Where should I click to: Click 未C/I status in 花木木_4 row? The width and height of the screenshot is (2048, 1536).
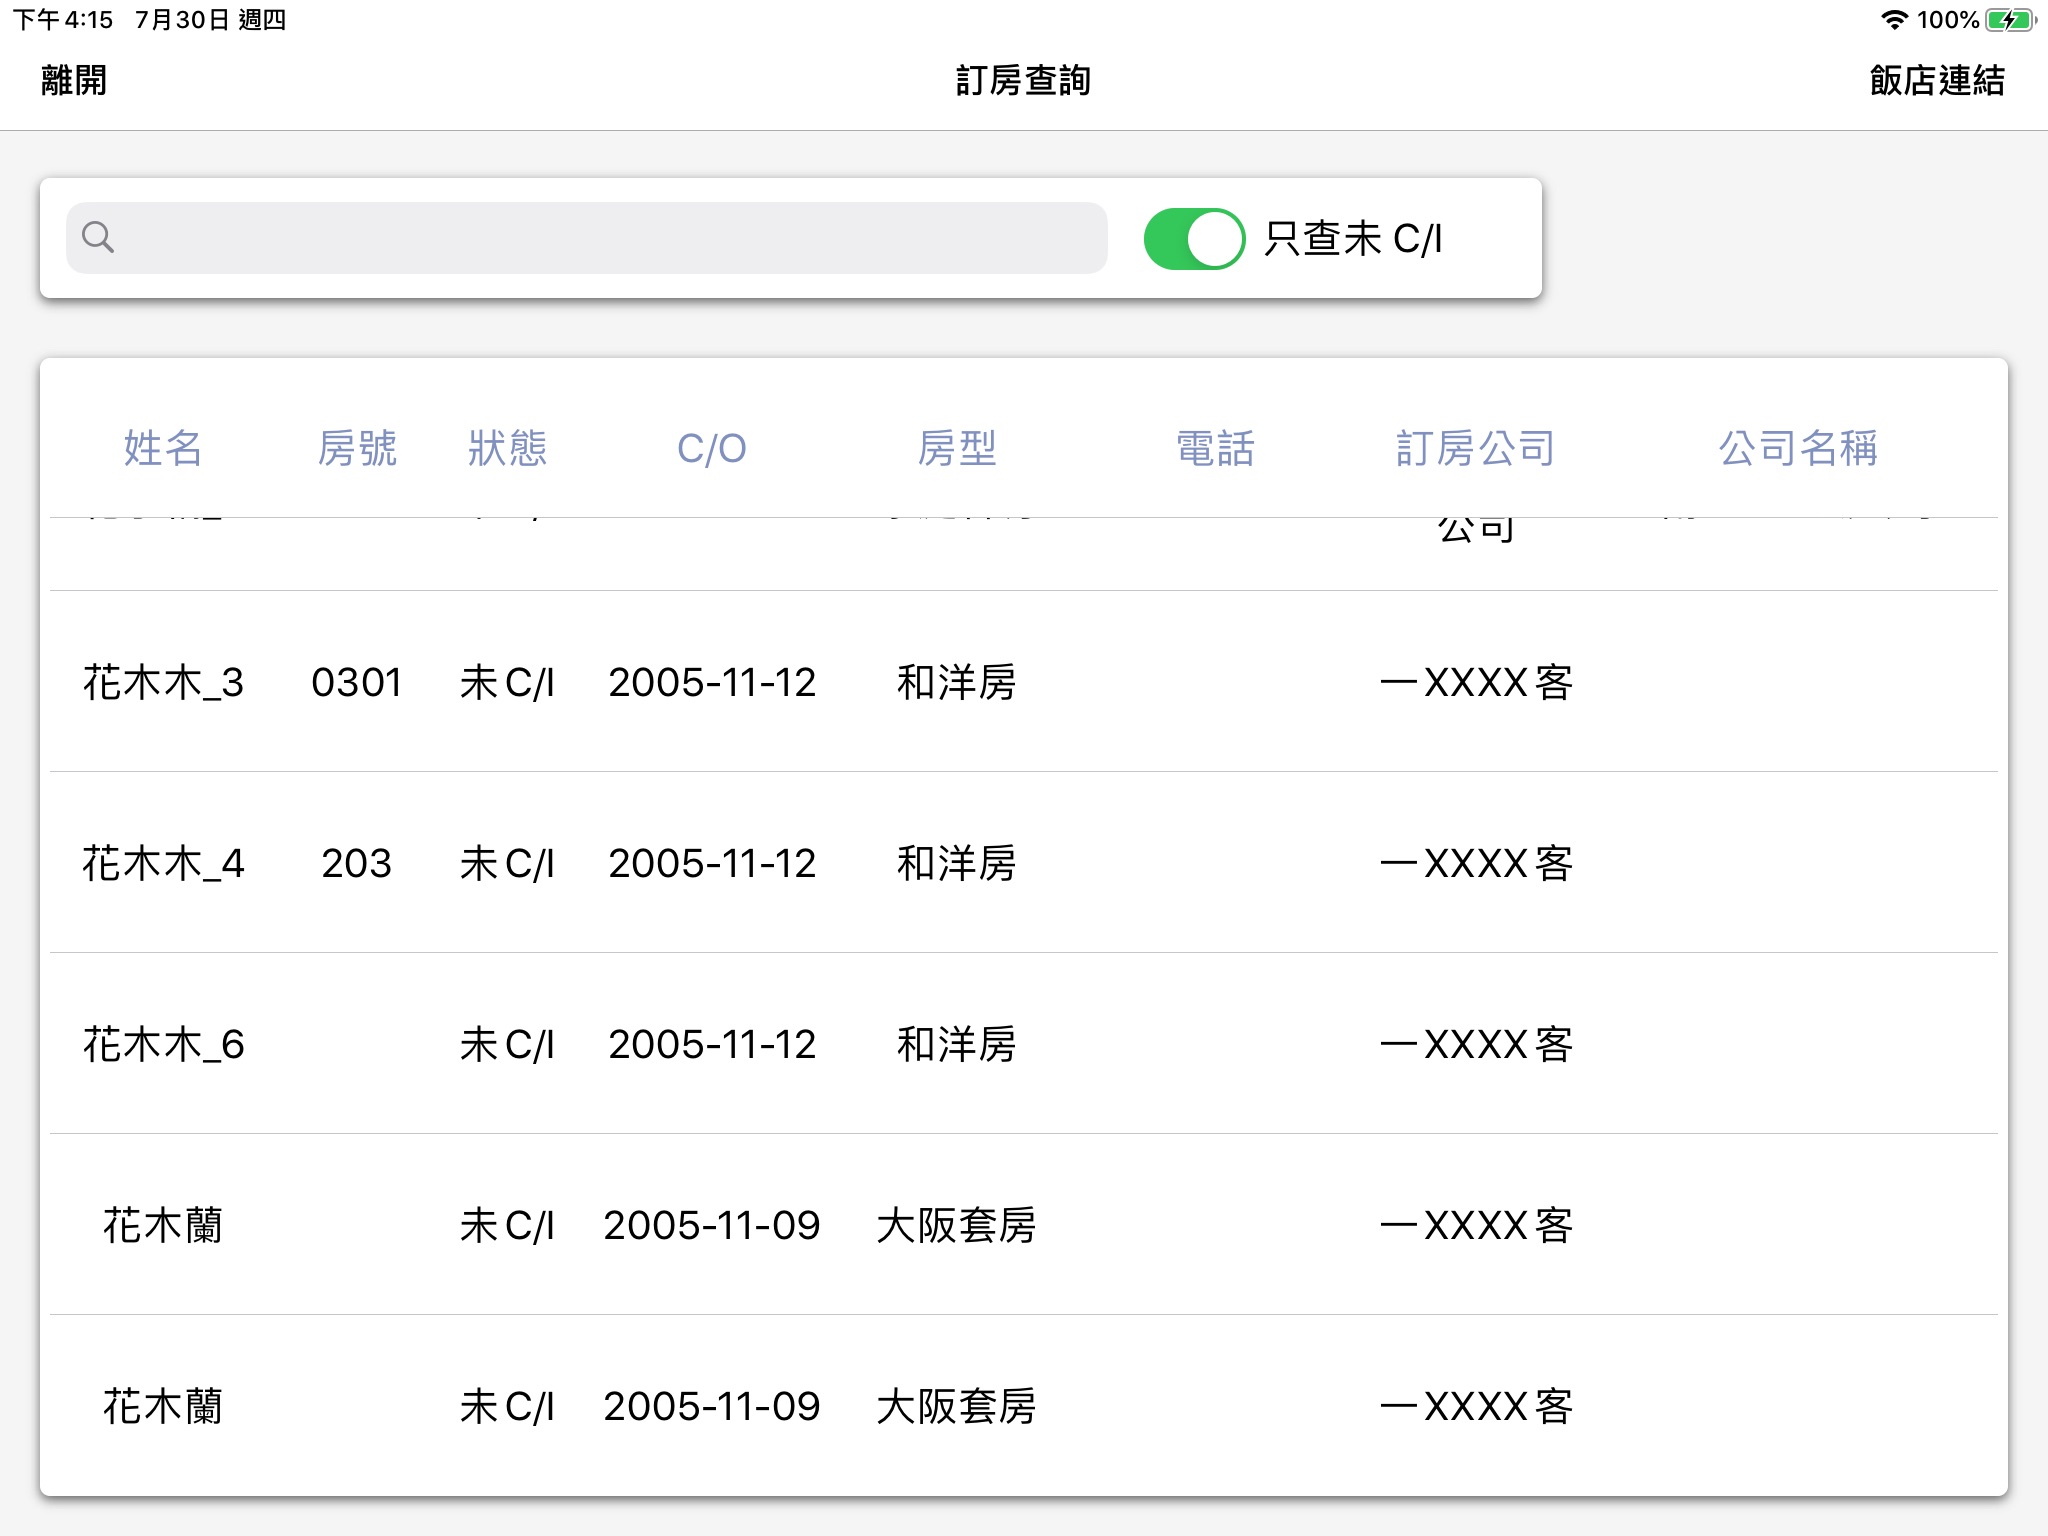pyautogui.click(x=507, y=863)
